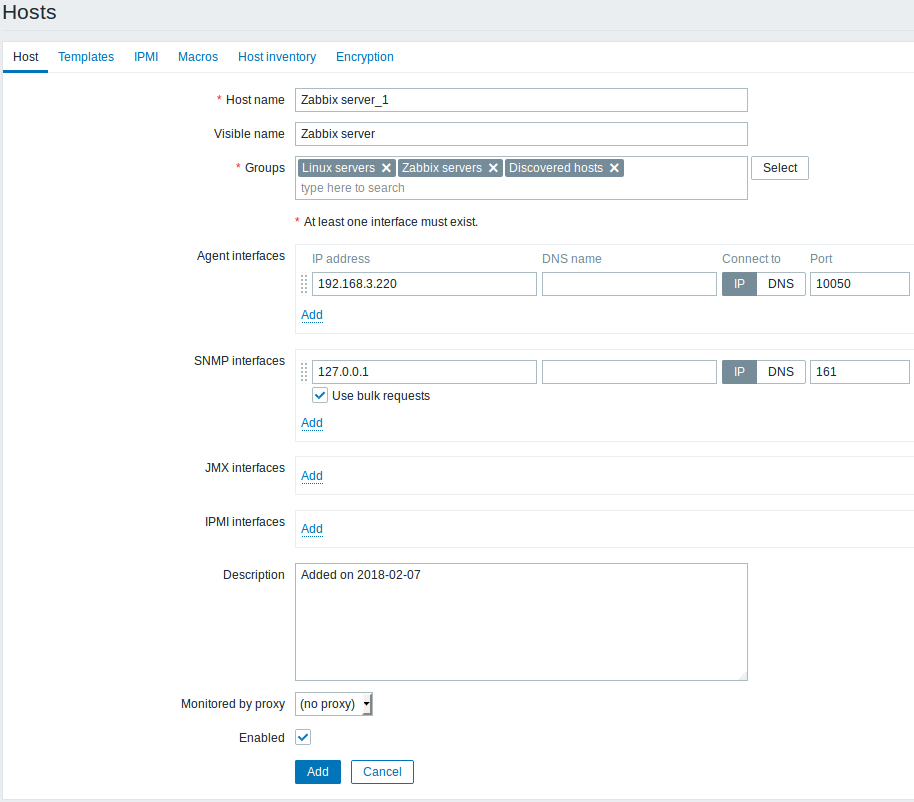Image resolution: width=914 pixels, height=802 pixels.
Task: Edit the SNMP port 161 field
Action: tap(860, 372)
